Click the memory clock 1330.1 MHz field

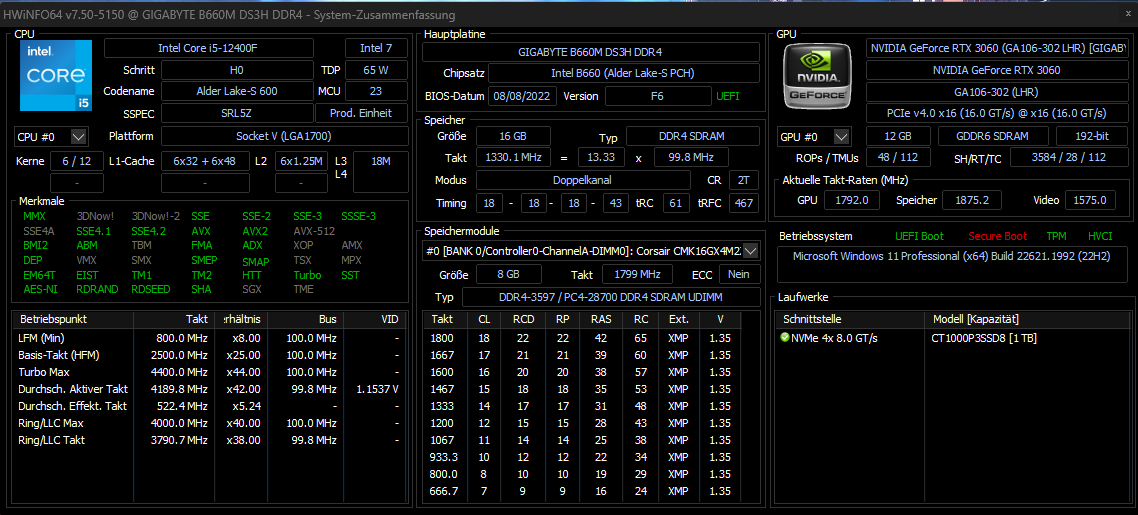point(512,157)
